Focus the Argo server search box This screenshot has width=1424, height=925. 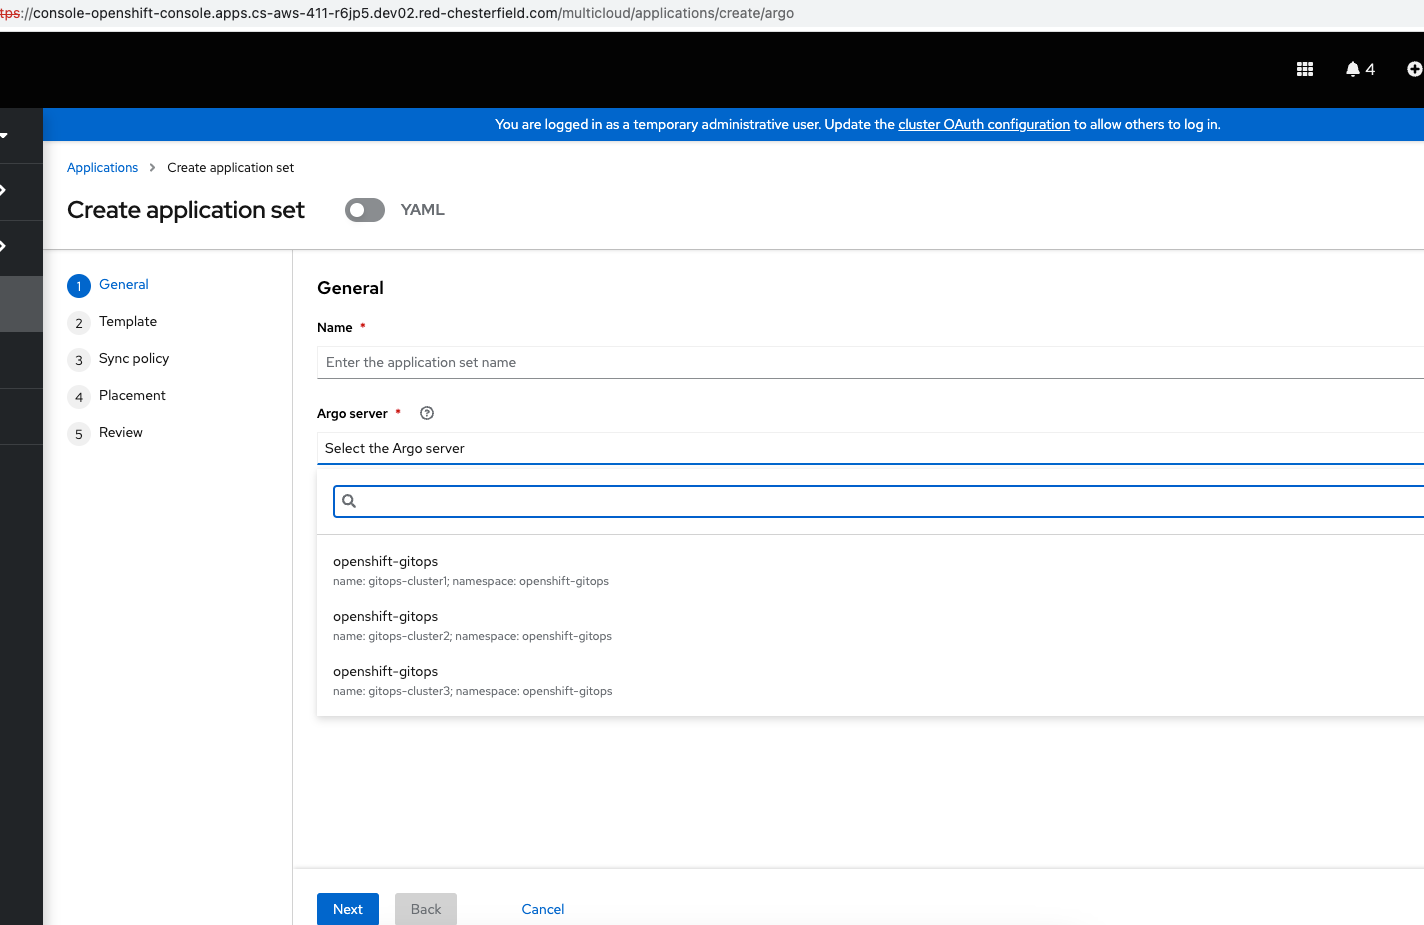pyautogui.click(x=878, y=501)
